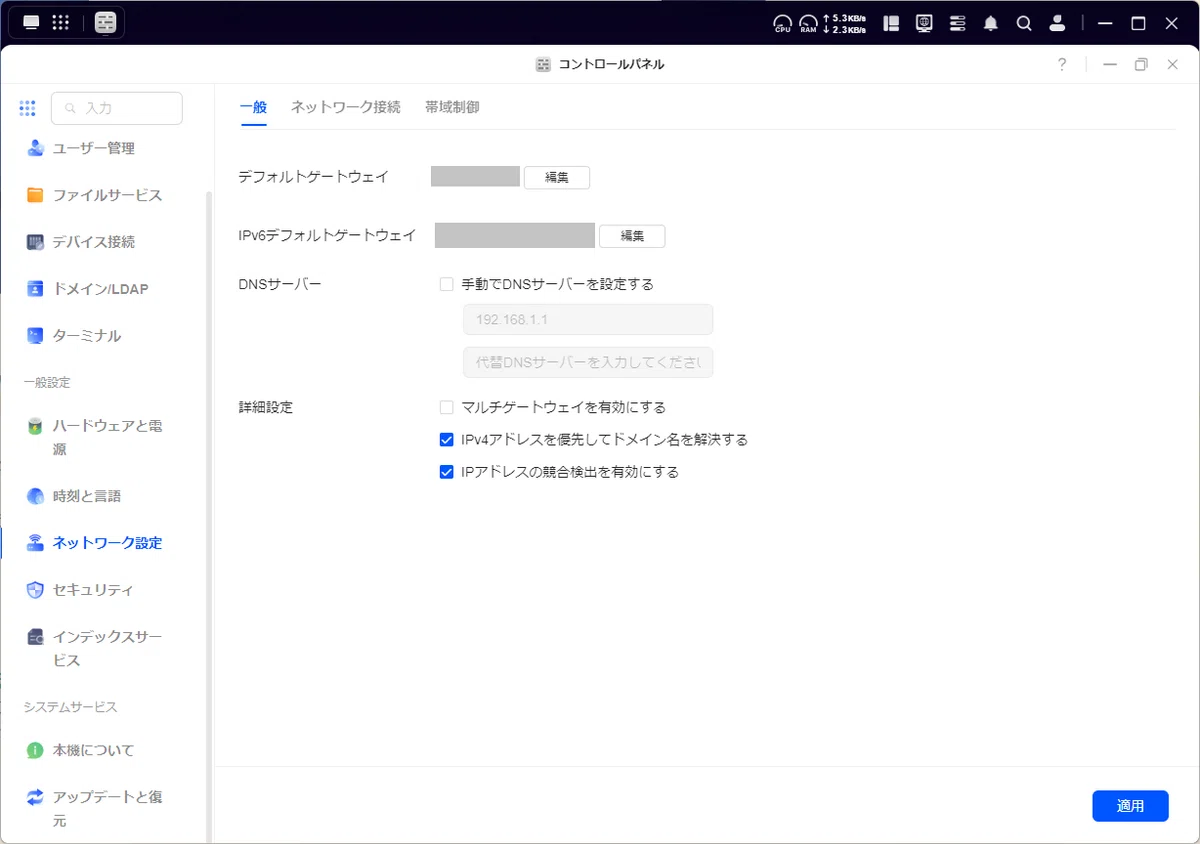Switch to the 帯域制御 tab
This screenshot has width=1200, height=844.
click(x=452, y=107)
